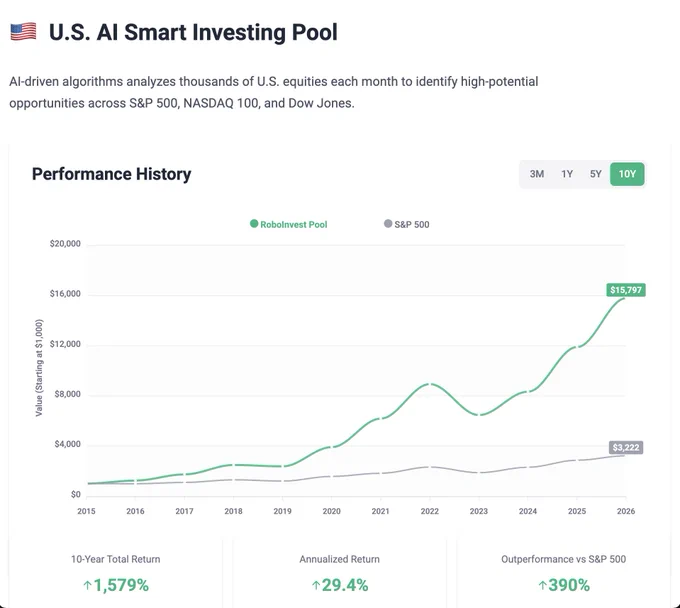Click the US flag icon
The image size is (680, 608).
[23, 32]
